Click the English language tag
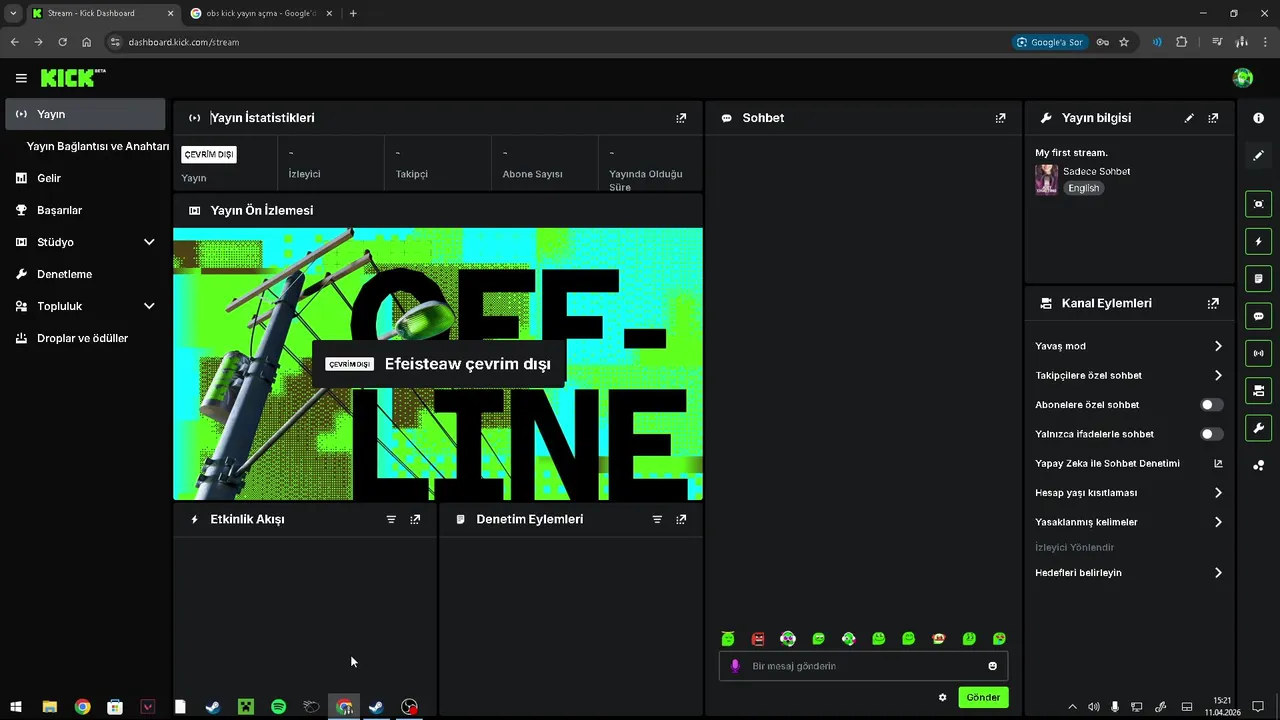The image size is (1280, 720). [1083, 188]
